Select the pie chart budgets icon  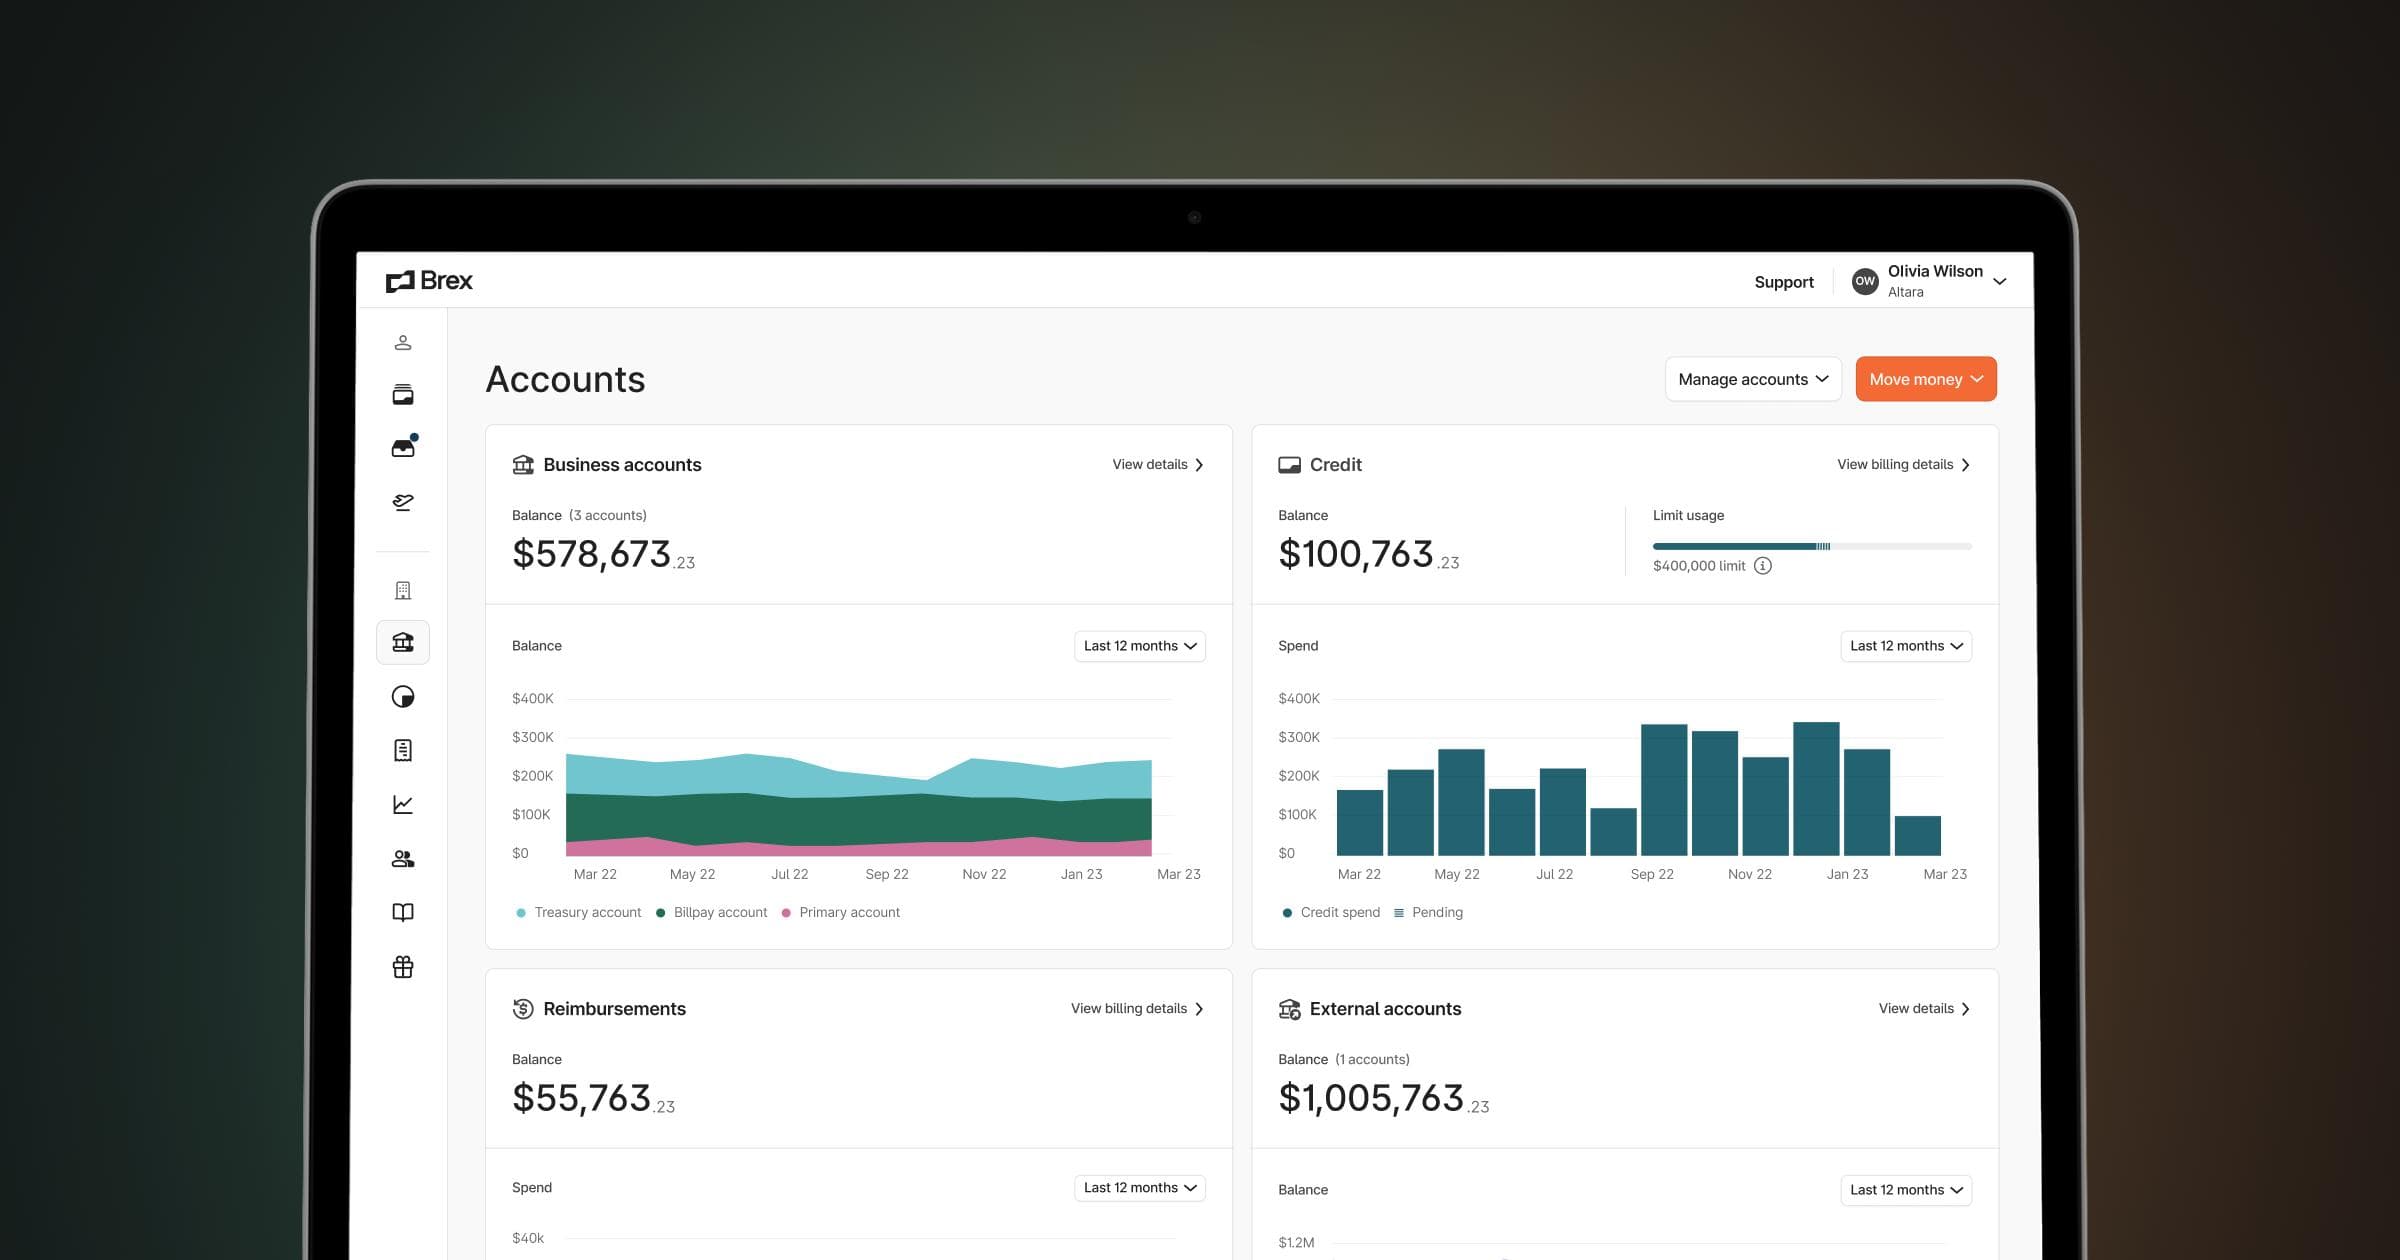click(403, 697)
